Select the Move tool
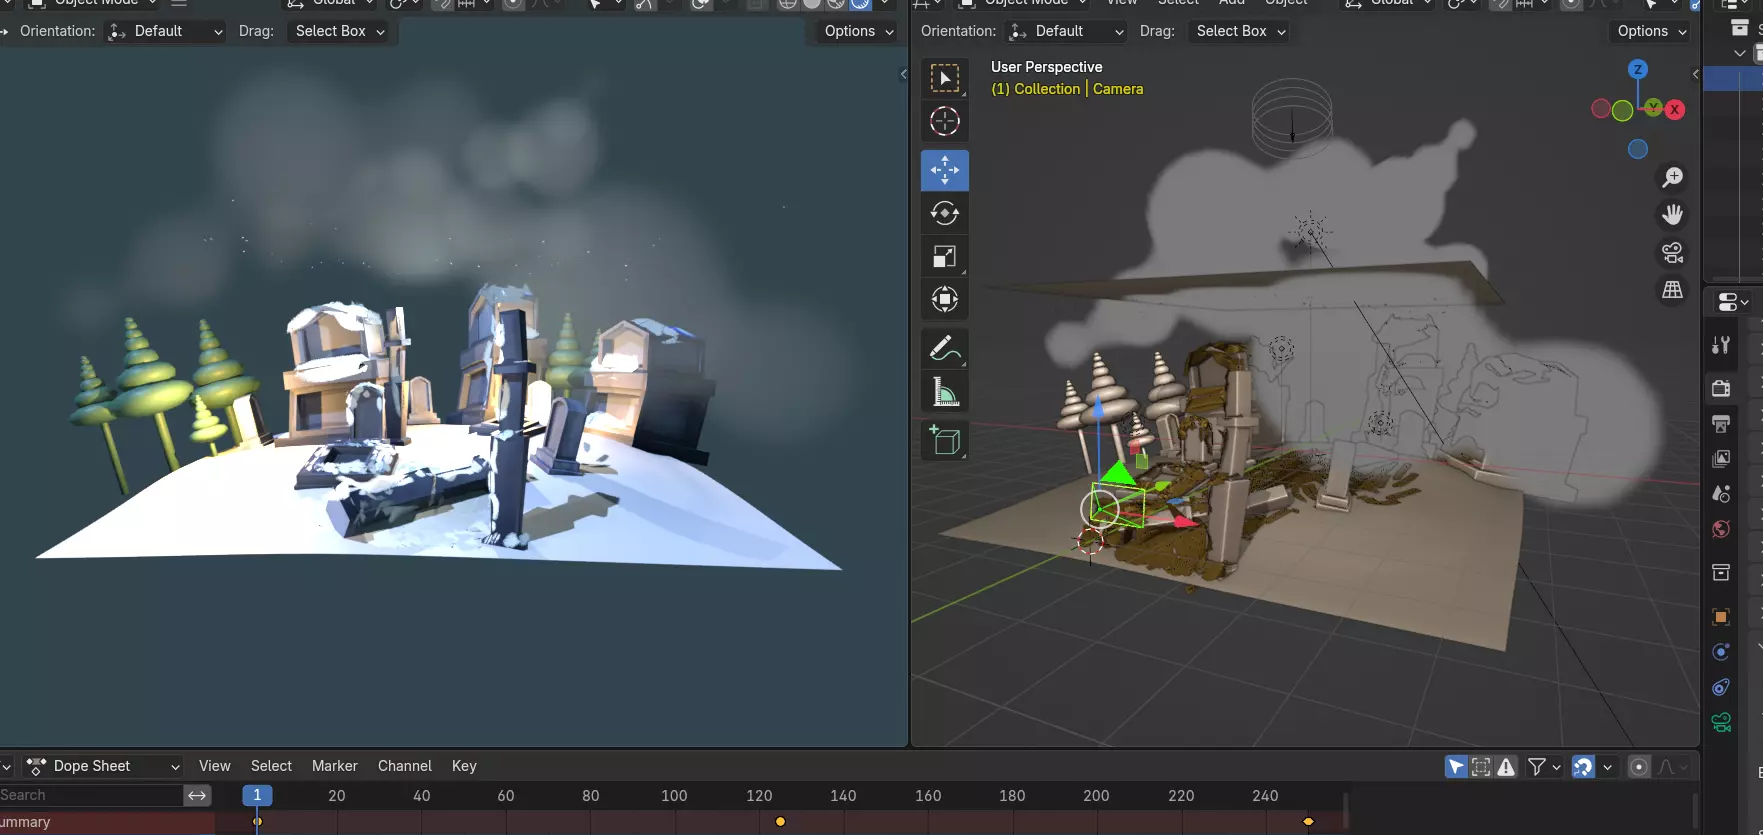 click(945, 170)
